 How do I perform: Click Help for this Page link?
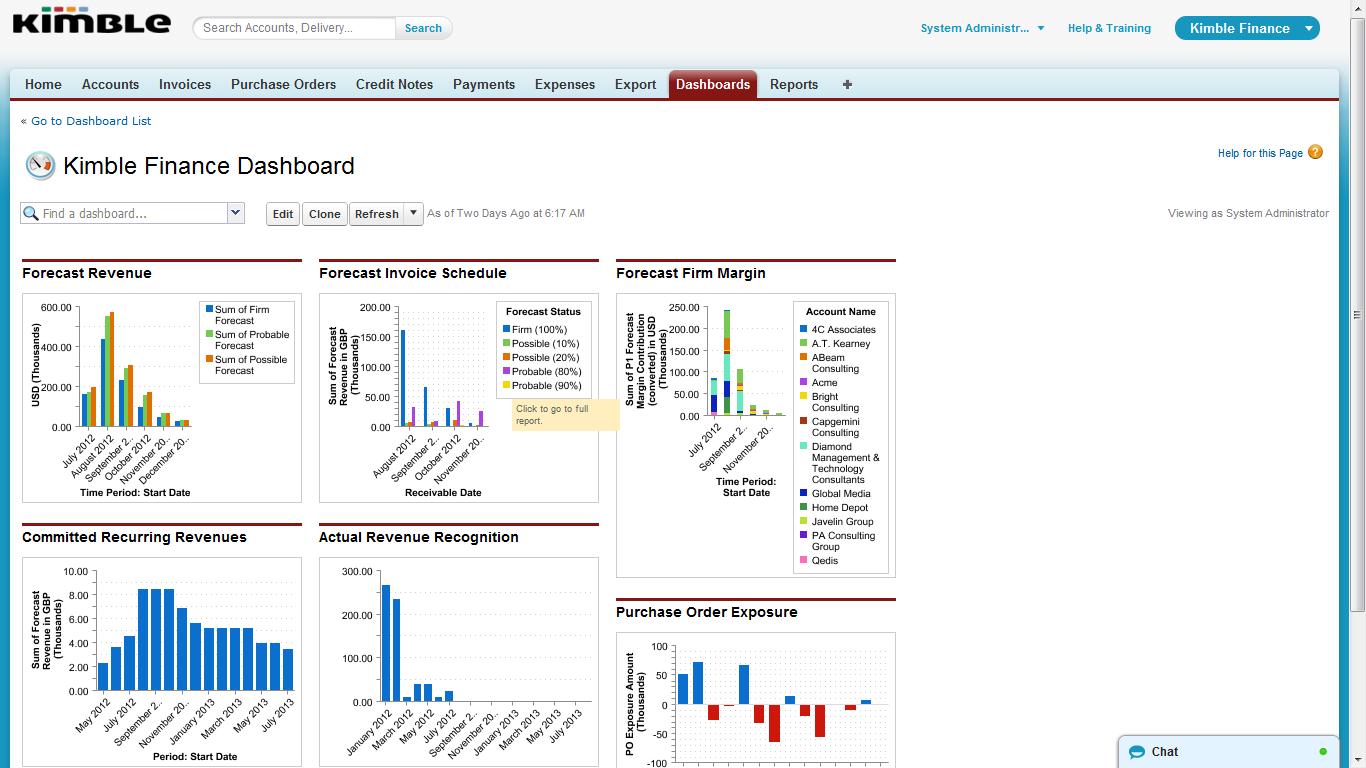[x=1260, y=153]
